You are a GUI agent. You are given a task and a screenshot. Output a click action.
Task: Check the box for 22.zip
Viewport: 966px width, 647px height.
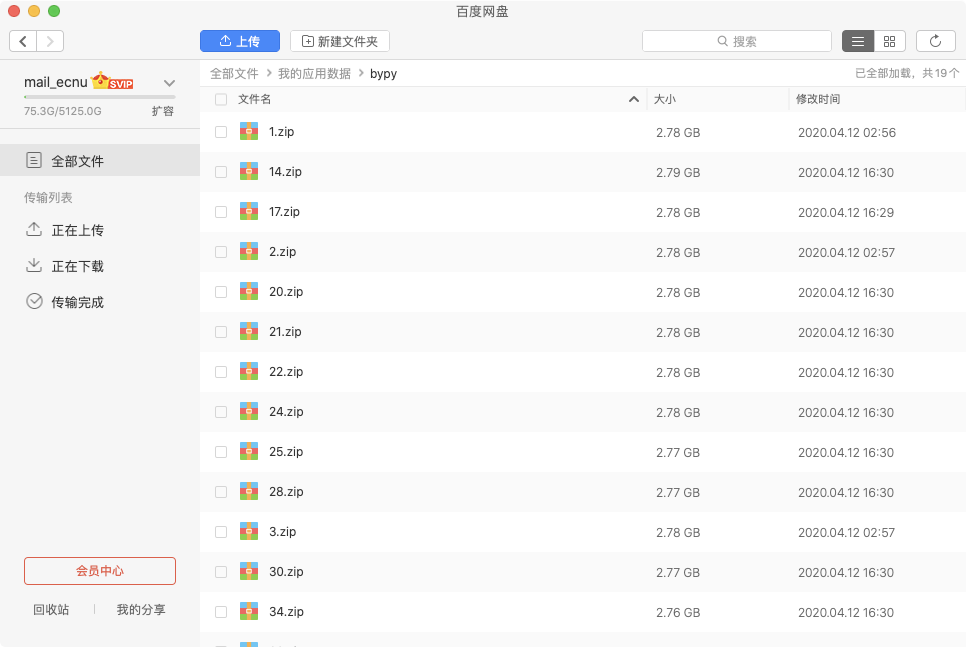(x=221, y=372)
